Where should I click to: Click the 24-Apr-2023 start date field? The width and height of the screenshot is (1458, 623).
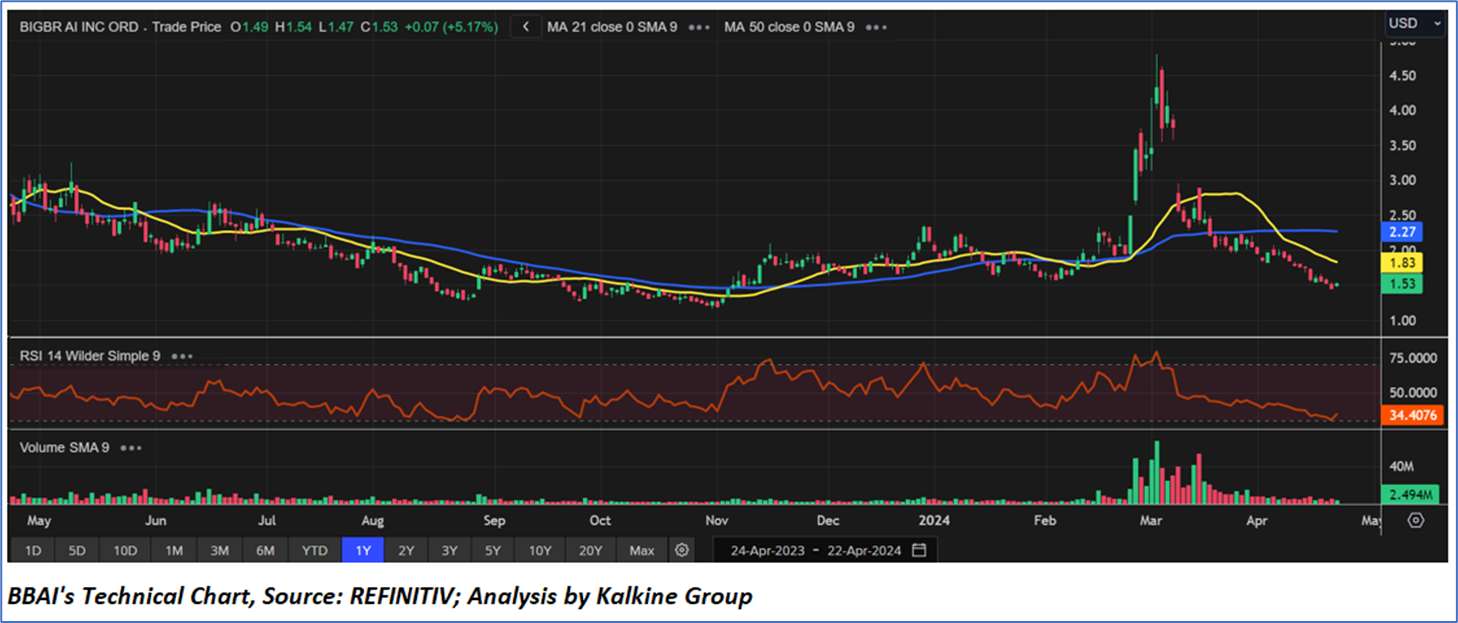[x=769, y=550]
